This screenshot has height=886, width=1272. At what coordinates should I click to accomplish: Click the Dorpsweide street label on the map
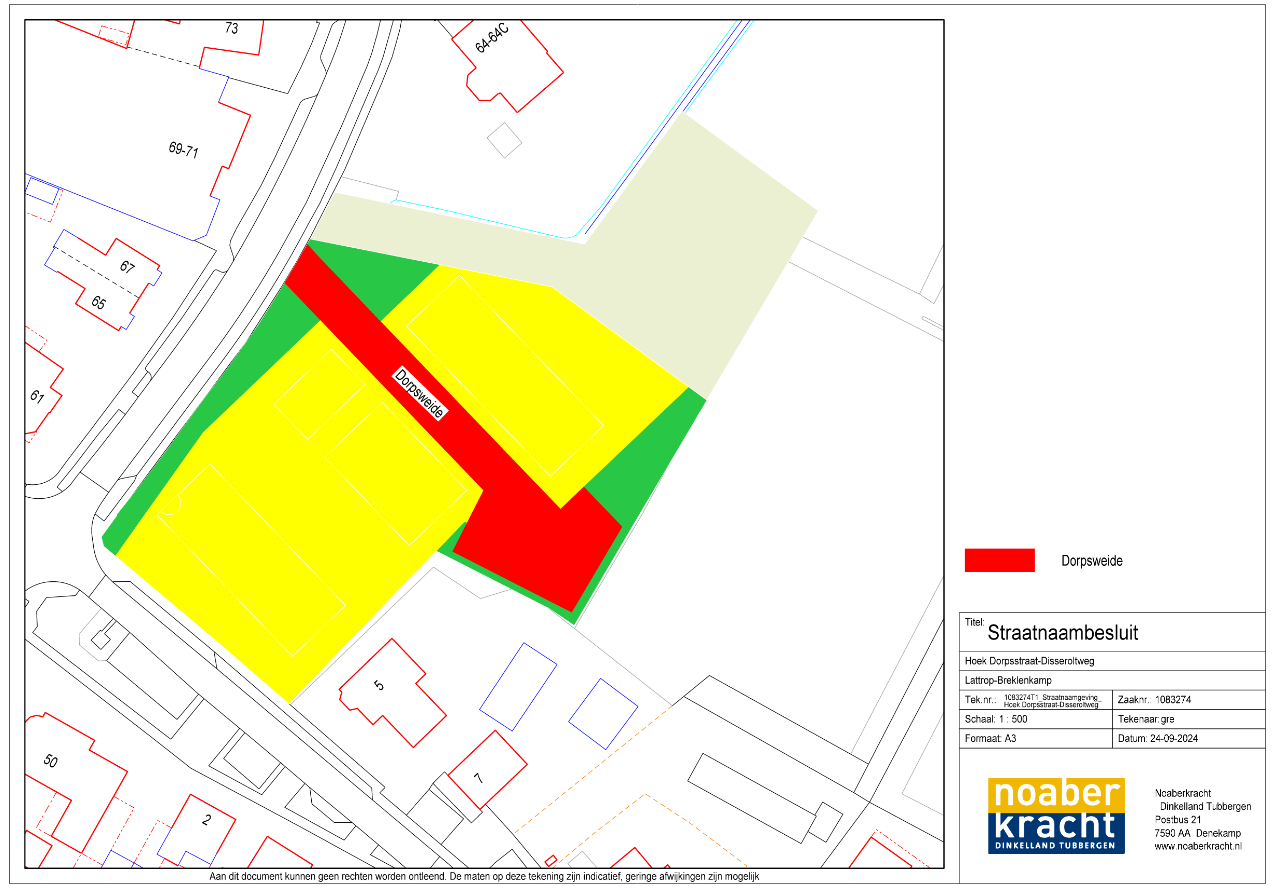(421, 394)
